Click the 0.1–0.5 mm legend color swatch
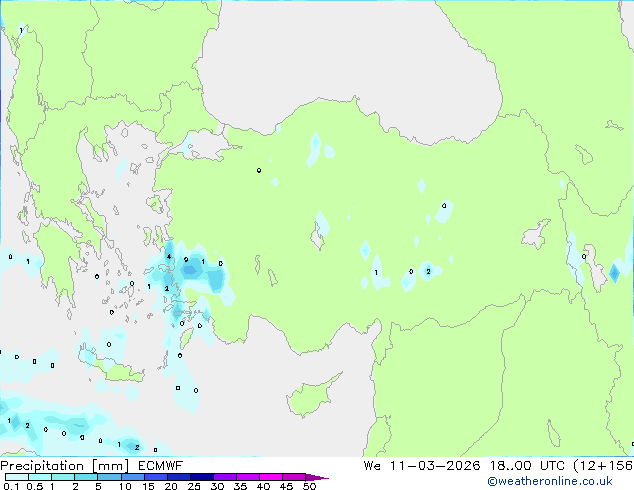This screenshot has height=490, width=634. 17,477
